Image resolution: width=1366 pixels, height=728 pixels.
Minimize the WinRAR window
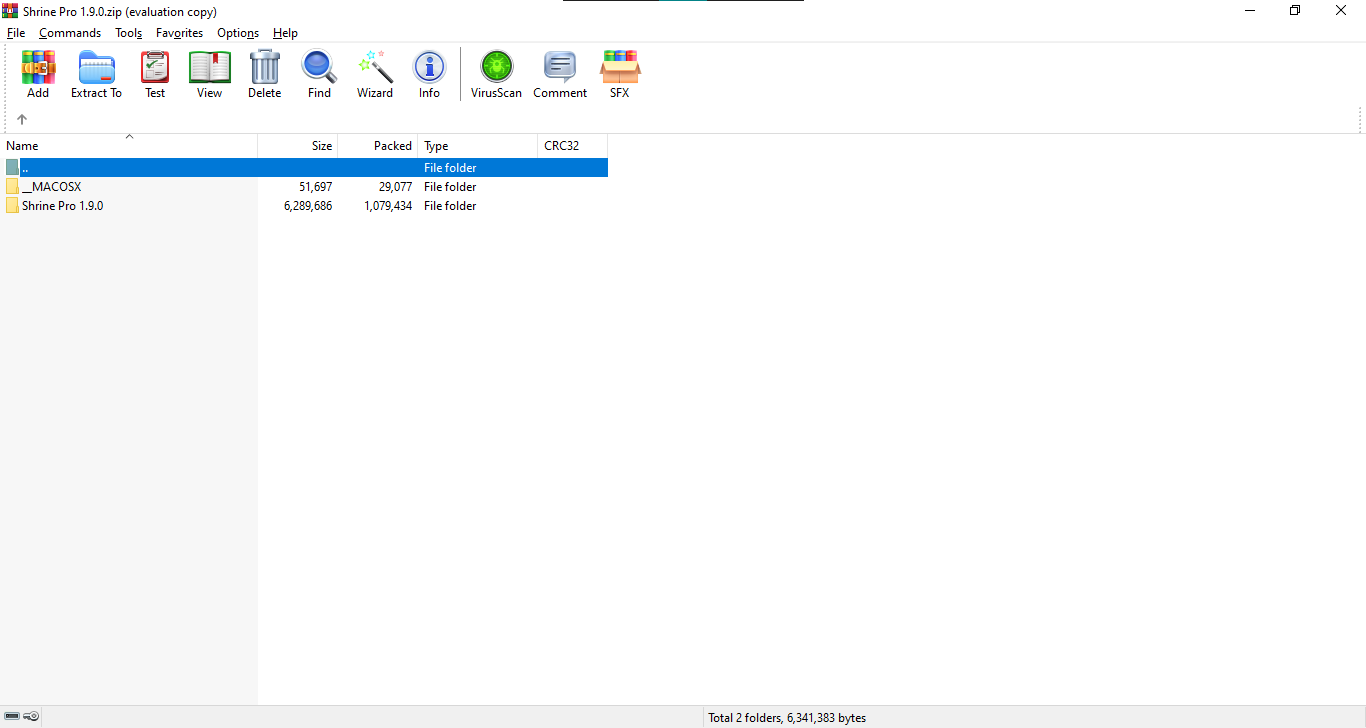(x=1250, y=11)
